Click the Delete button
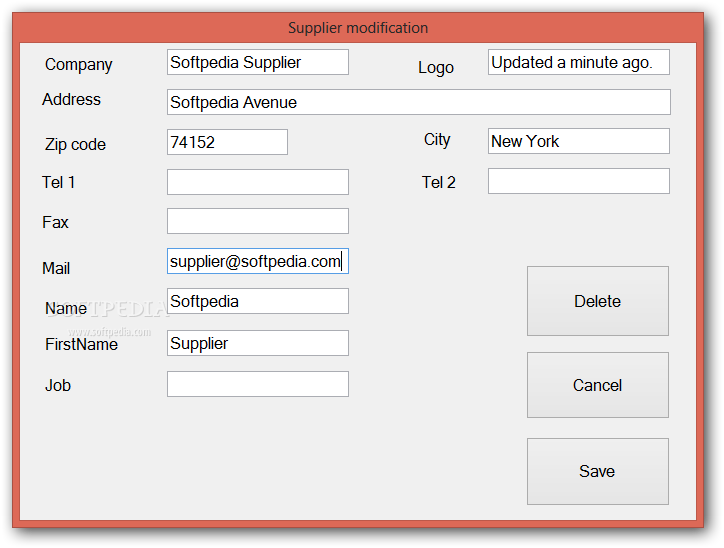 [597, 301]
